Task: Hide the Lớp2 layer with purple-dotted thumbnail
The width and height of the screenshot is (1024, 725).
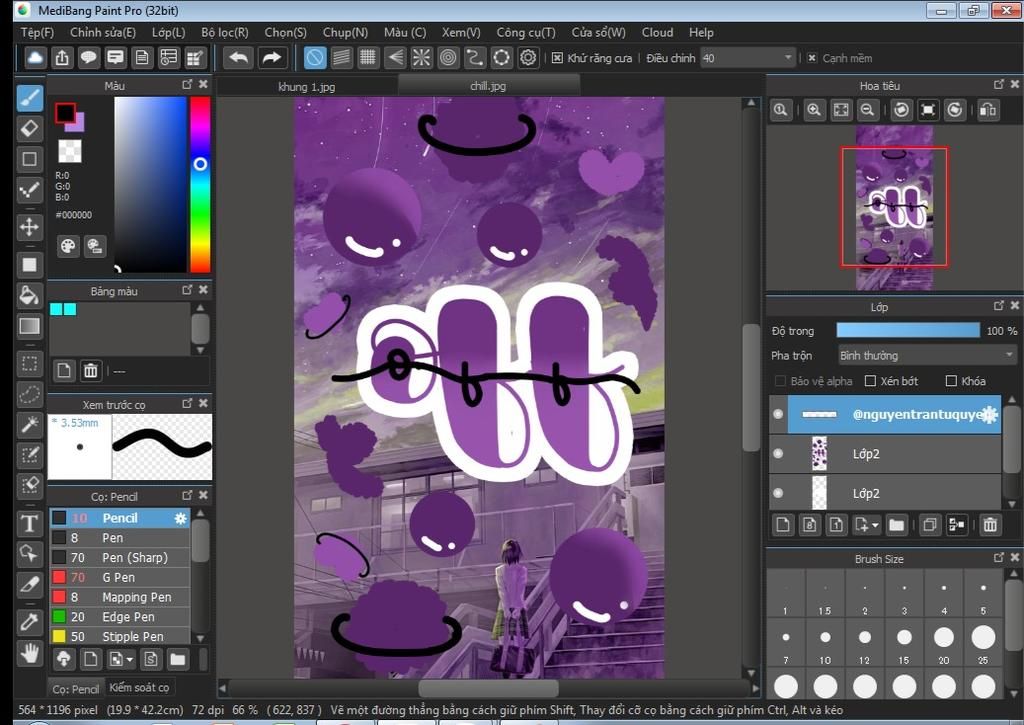Action: click(778, 453)
